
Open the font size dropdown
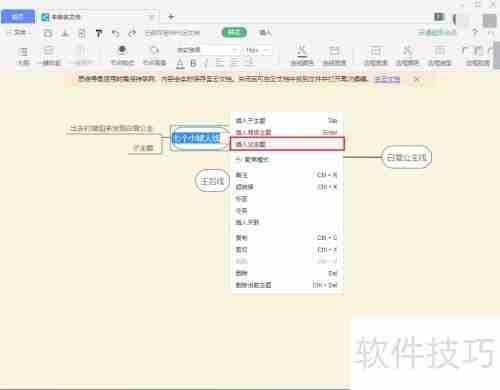coord(258,50)
